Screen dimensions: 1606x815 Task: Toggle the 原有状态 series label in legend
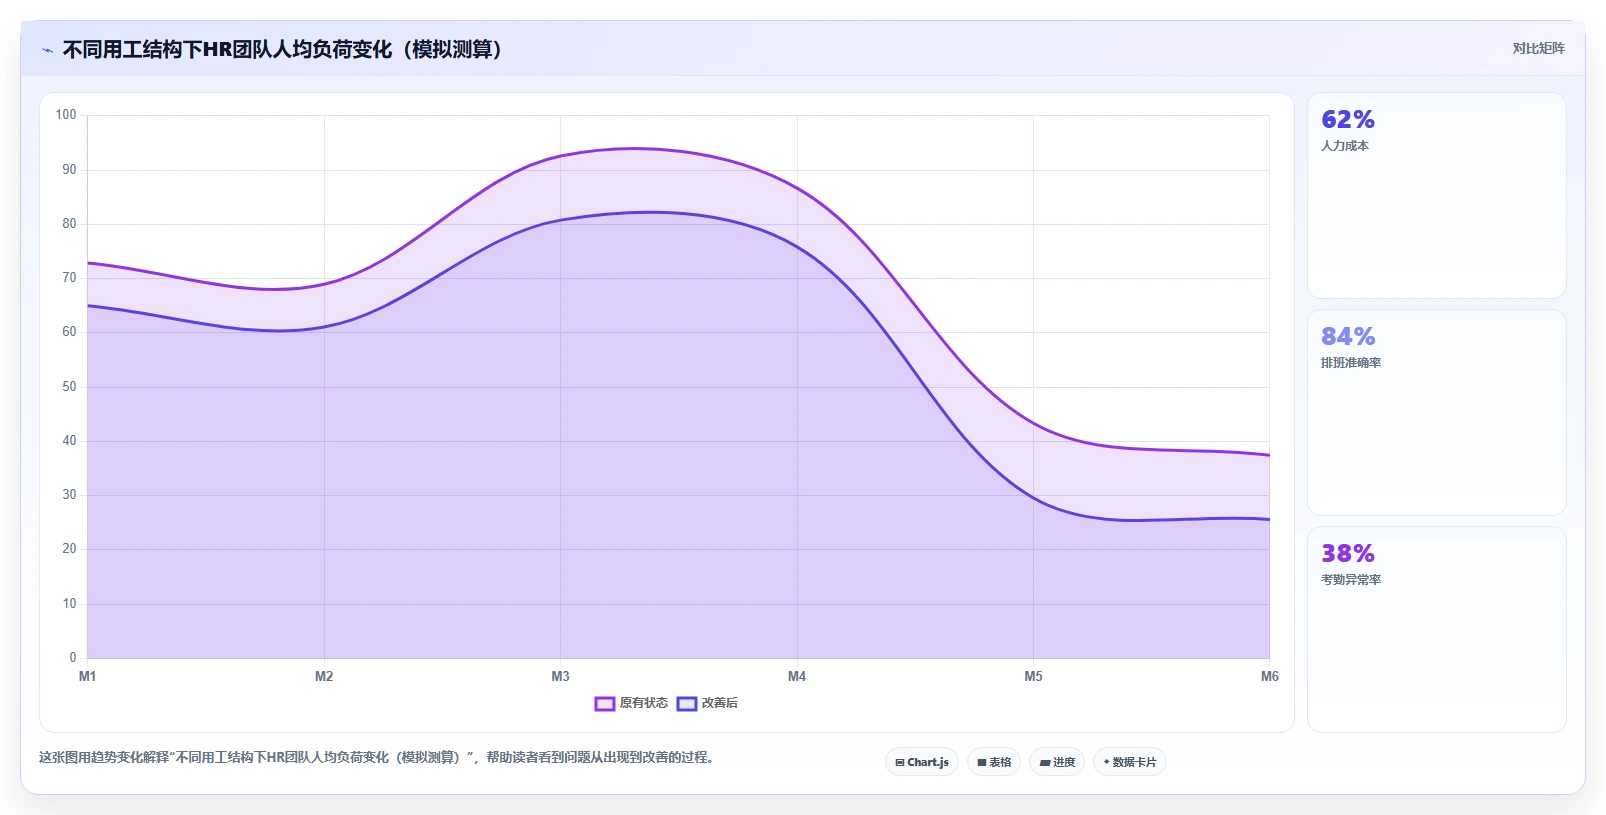644,703
